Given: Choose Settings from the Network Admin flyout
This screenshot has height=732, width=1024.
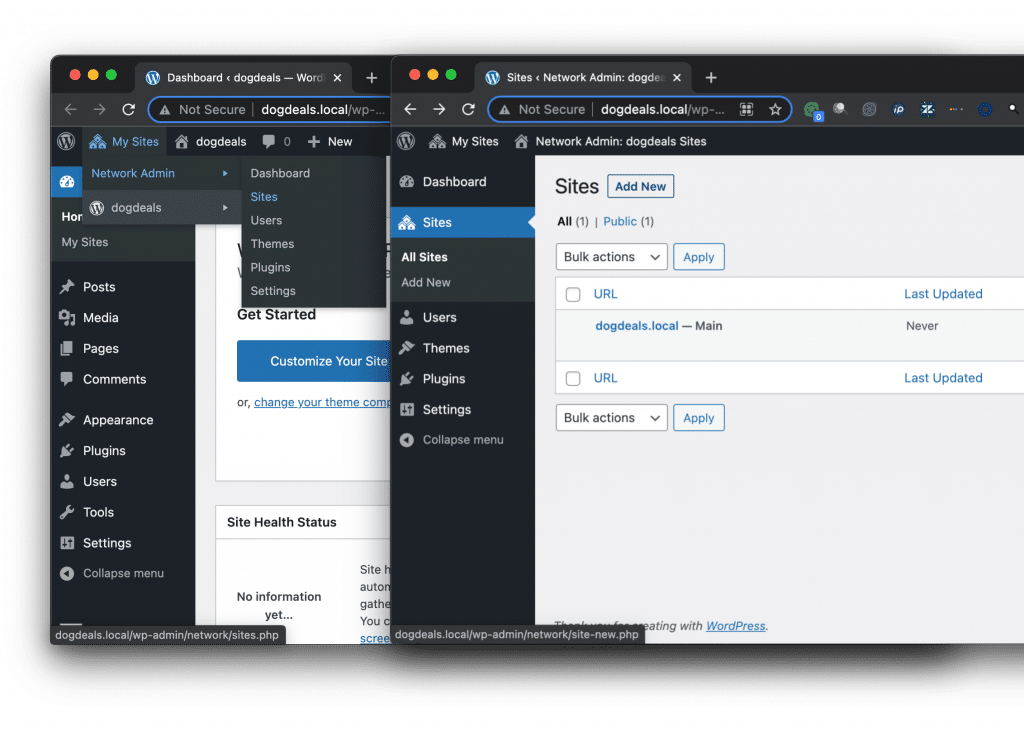Looking at the screenshot, I should click(273, 291).
